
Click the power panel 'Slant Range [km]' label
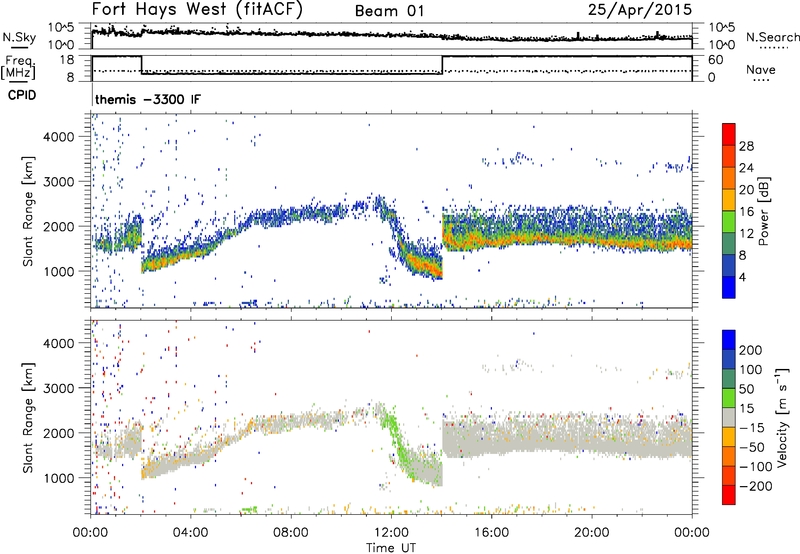(28, 211)
